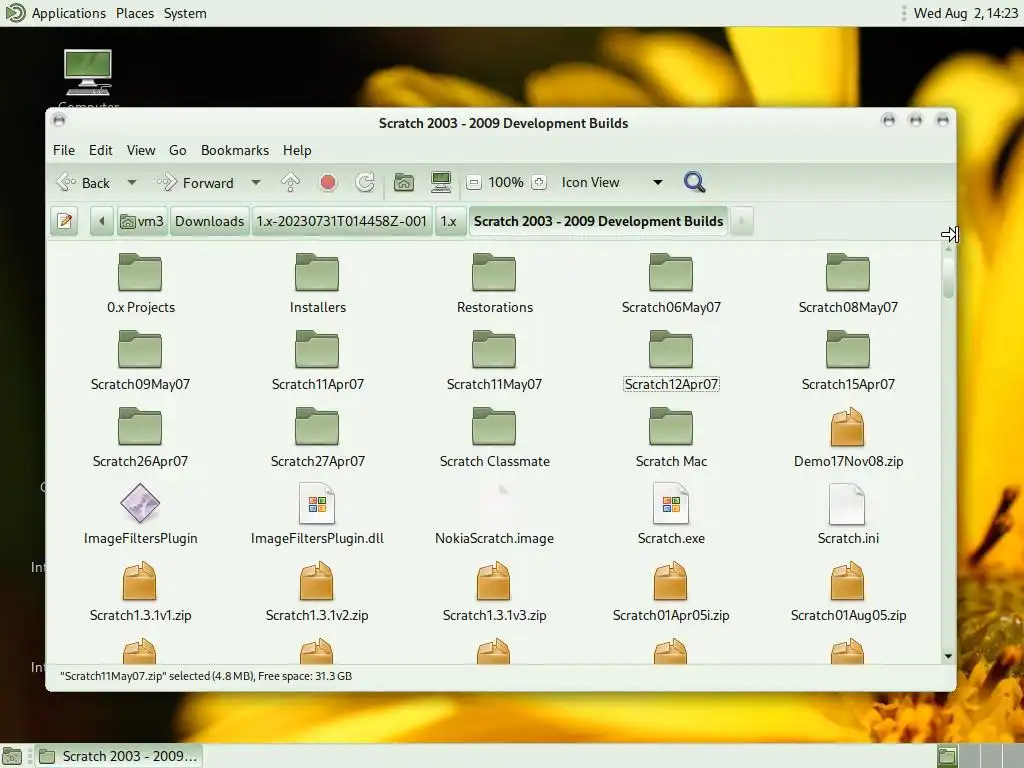
Task: Click Scratch 2003 - 2009 Development Builds path button
Action: 598,221
